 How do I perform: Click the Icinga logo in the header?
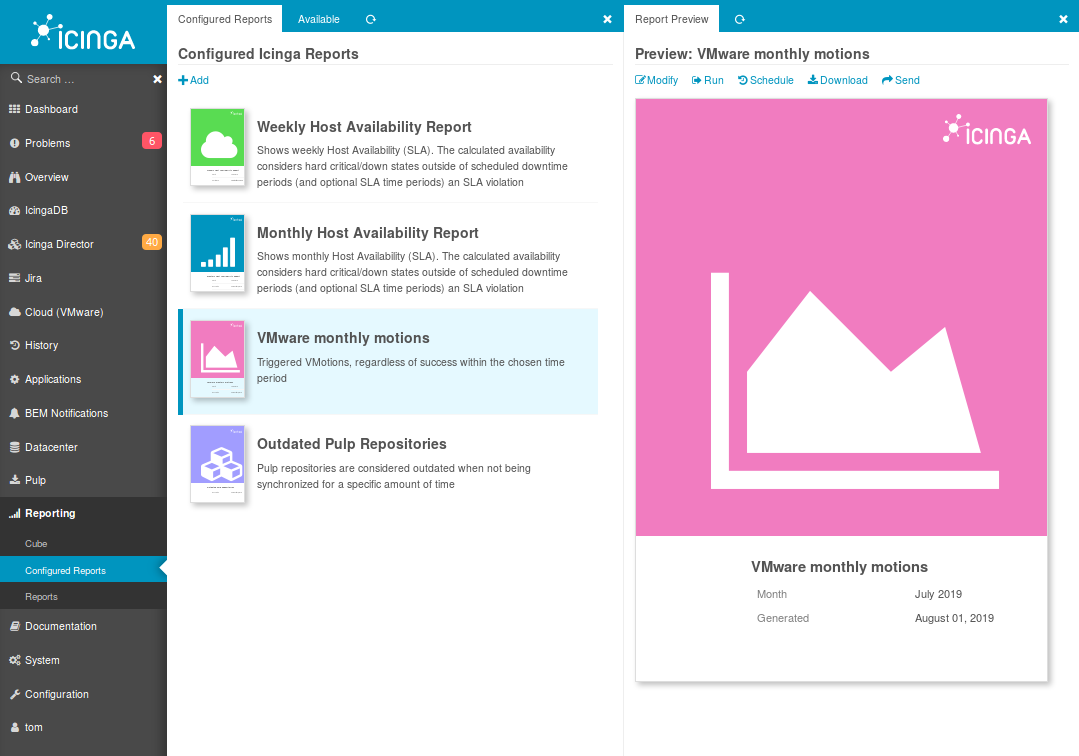(x=83, y=32)
